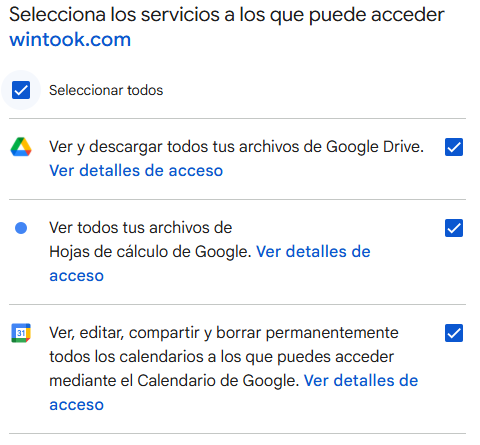Click the Google Drive triangle icon
This screenshot has height=445, width=480.
pos(21,147)
